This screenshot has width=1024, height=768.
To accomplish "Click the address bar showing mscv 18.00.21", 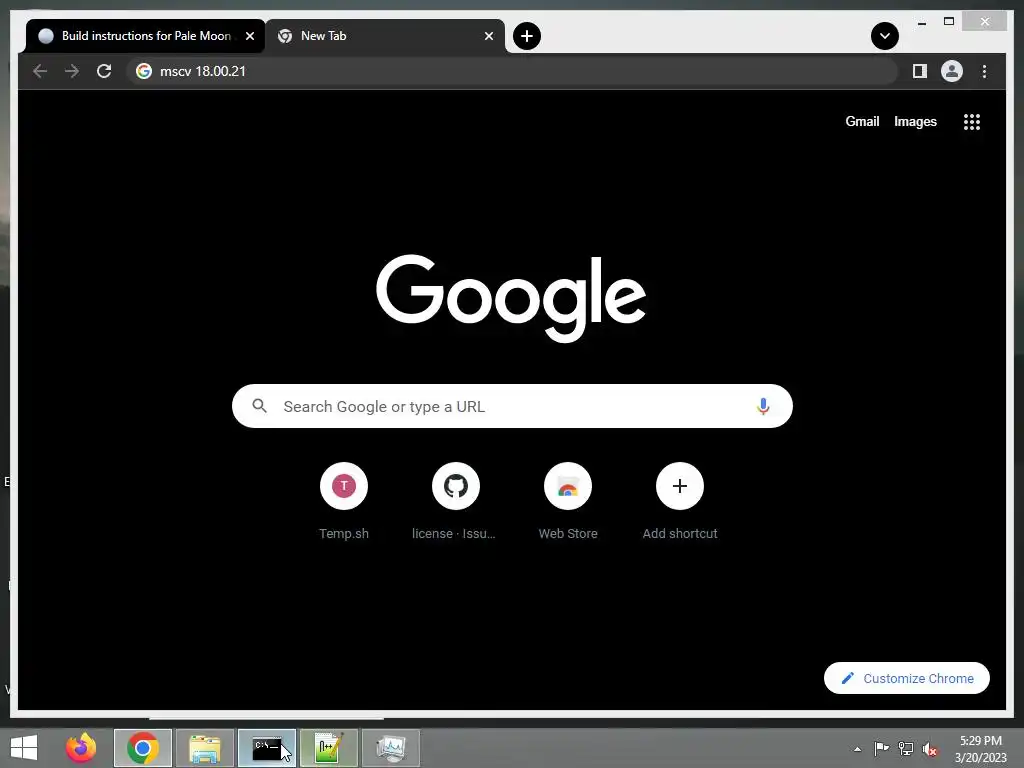I will (512, 71).
